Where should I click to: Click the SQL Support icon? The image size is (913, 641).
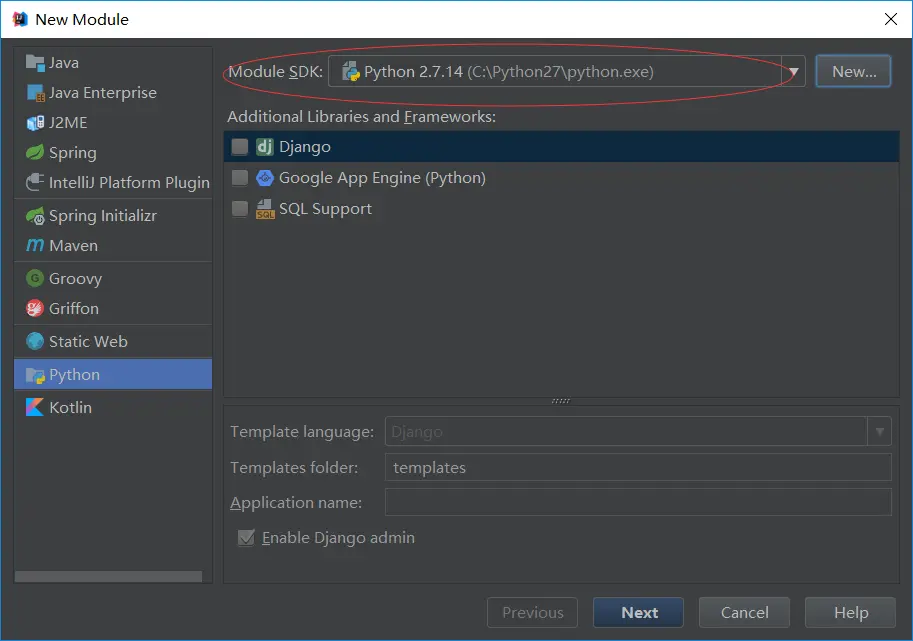coord(265,209)
